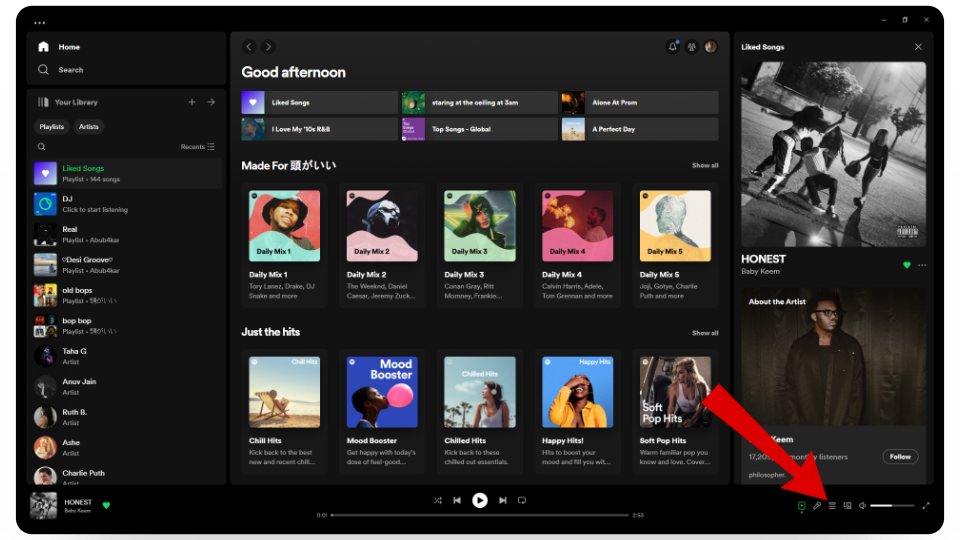Skip to next track
This screenshot has height=540, width=960.
503,500
